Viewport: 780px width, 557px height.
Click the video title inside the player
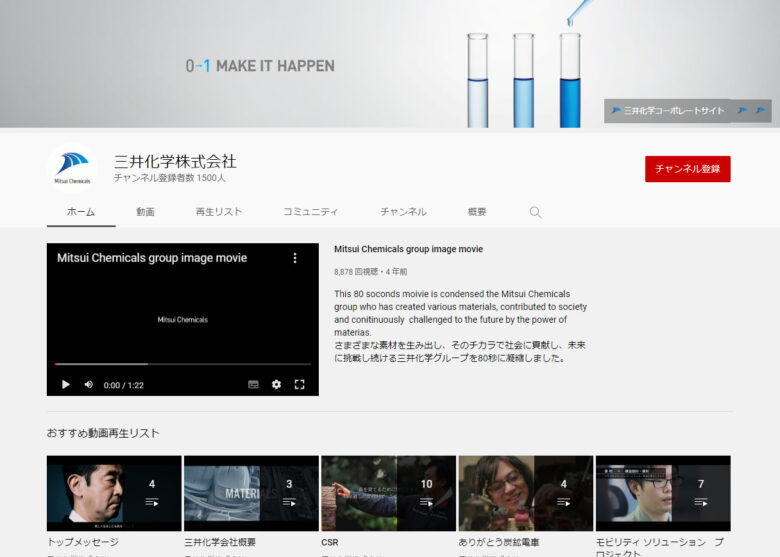[152, 258]
